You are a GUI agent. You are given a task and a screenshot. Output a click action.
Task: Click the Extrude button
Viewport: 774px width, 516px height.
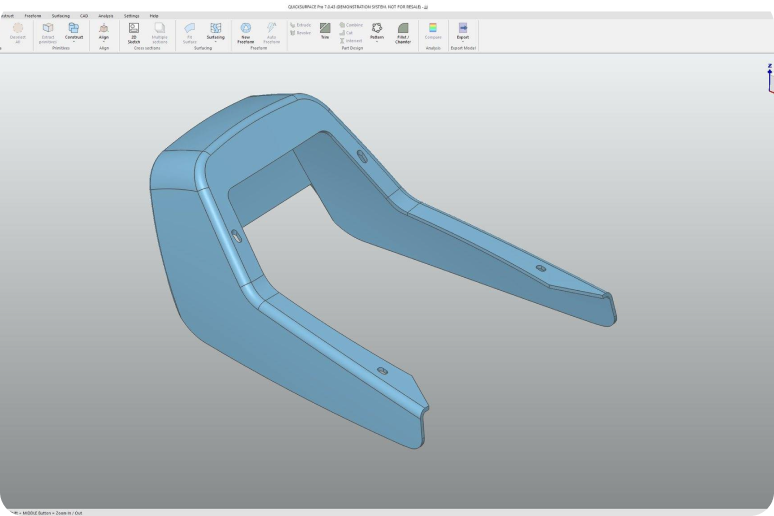(300, 24)
